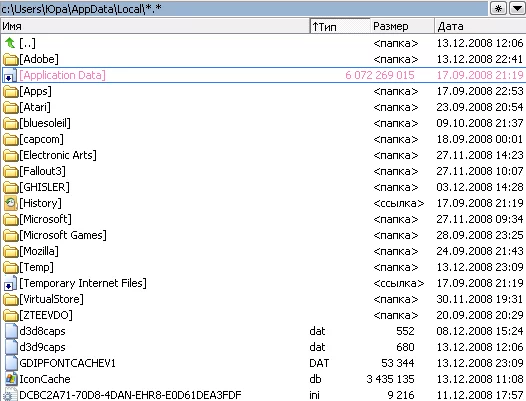Select the GHISLER folder entry
This screenshot has width=526, height=401.
(x=263, y=187)
